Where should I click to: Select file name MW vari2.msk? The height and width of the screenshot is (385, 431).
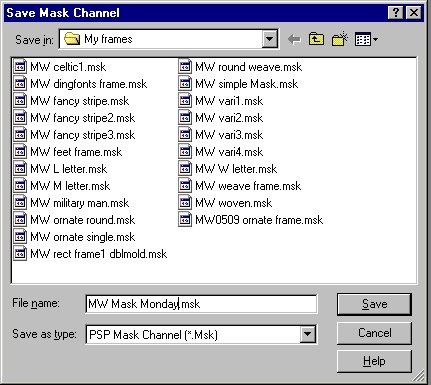(229, 118)
